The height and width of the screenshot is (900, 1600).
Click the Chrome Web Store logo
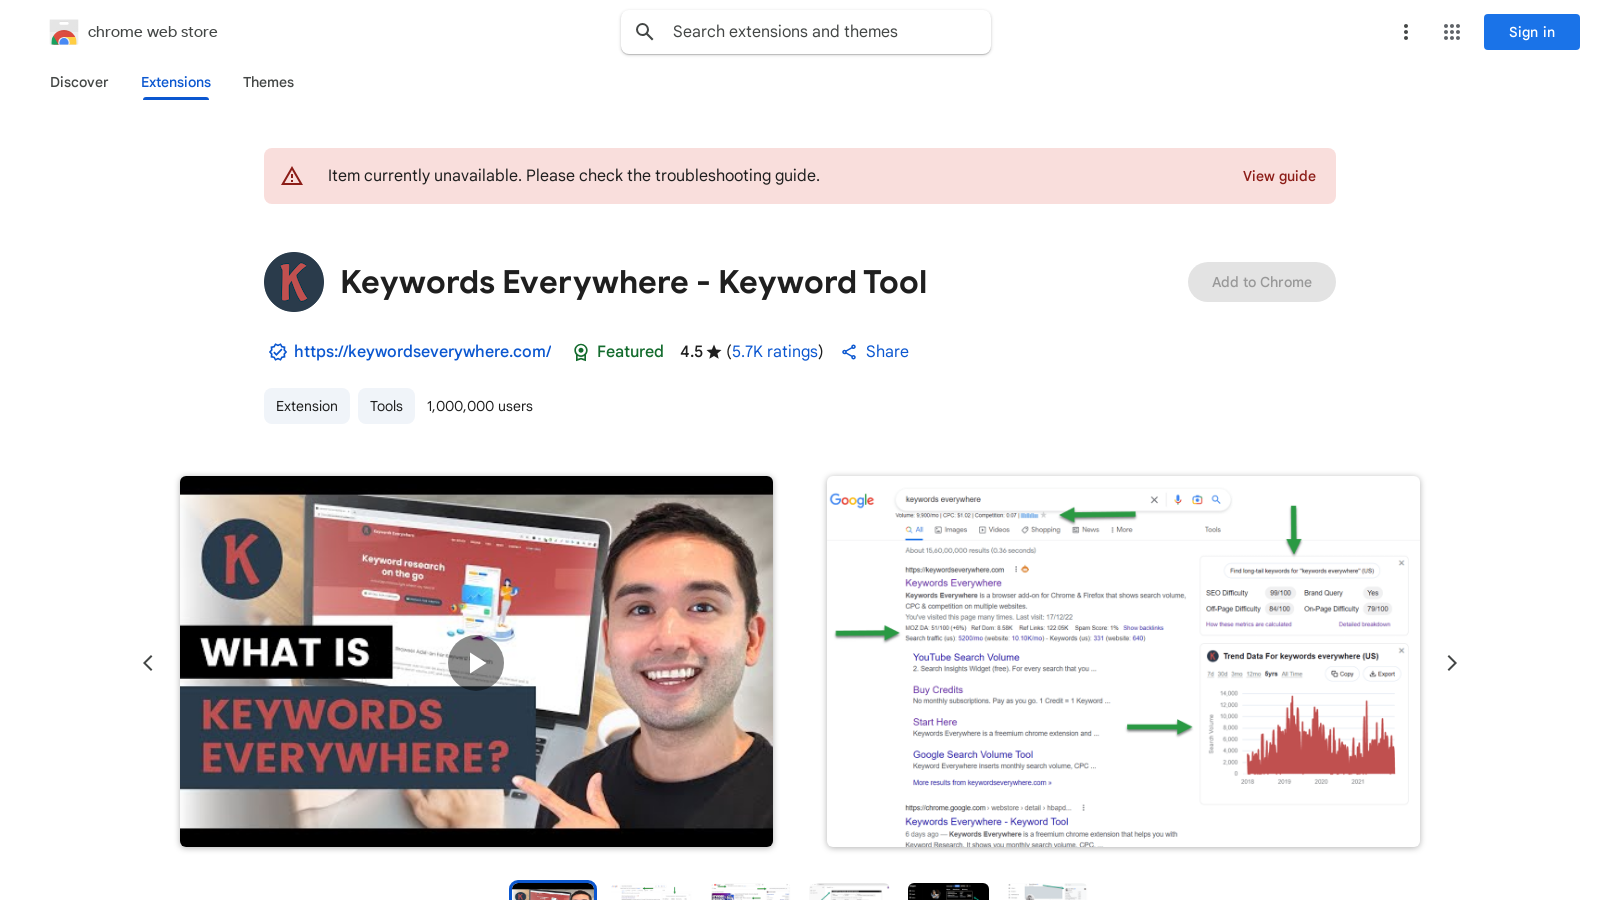[x=64, y=32]
